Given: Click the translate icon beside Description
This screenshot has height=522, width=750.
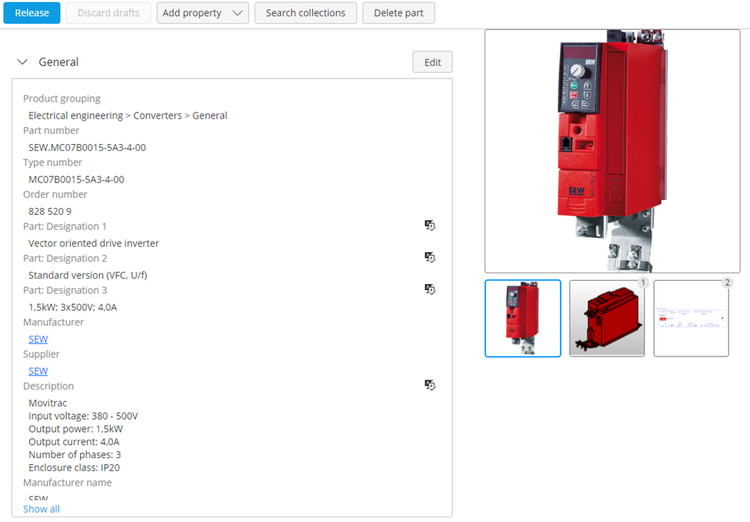Looking at the screenshot, I should click(430, 385).
